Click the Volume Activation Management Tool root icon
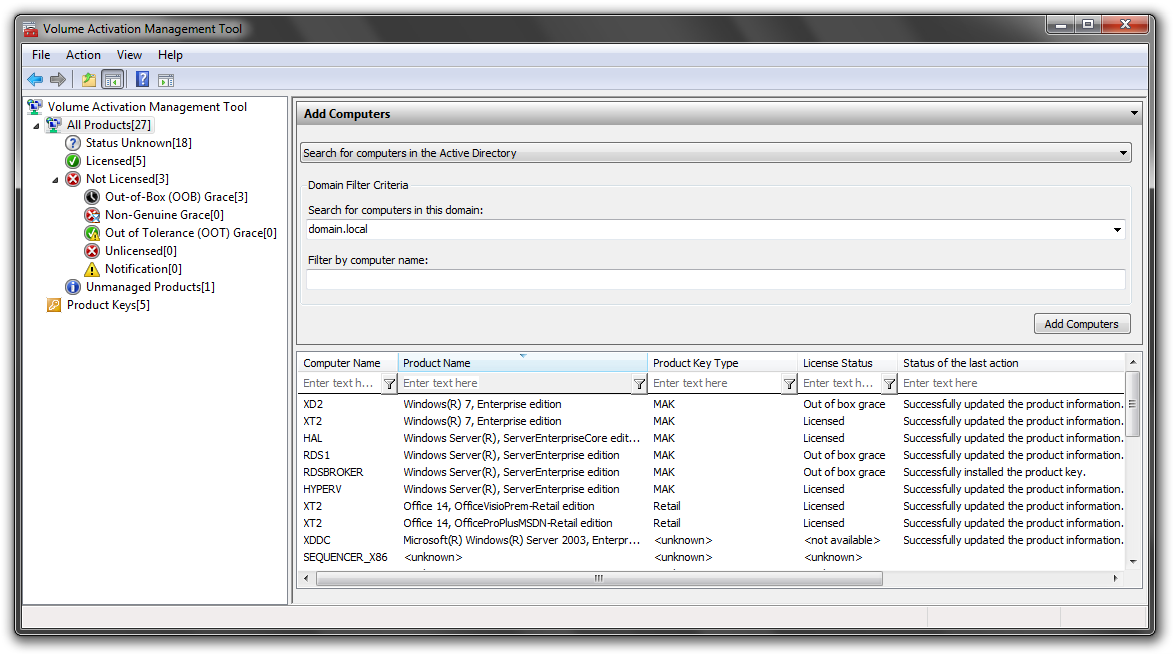 pyautogui.click(x=35, y=106)
